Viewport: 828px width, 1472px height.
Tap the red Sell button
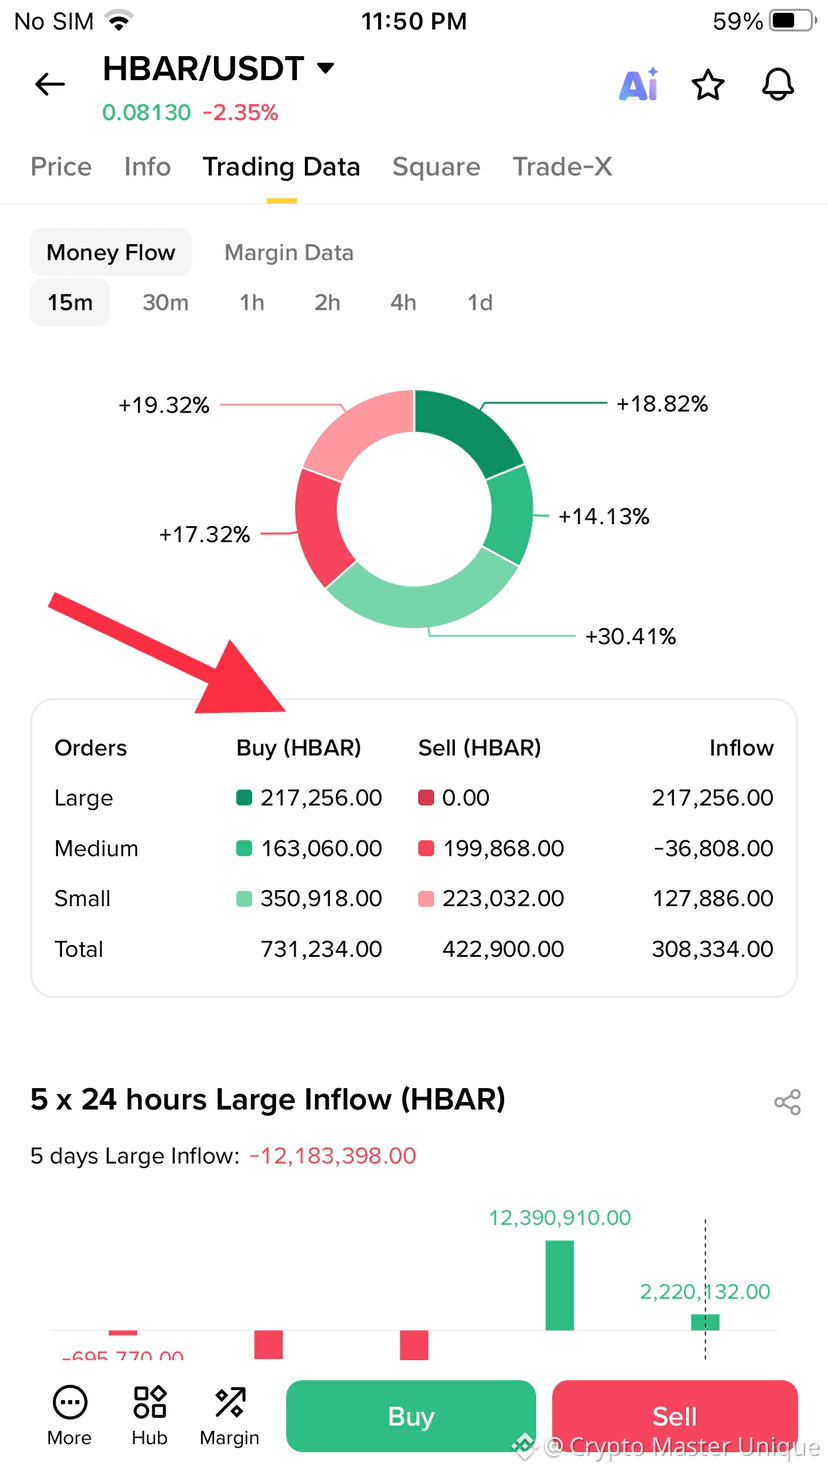(x=675, y=1416)
